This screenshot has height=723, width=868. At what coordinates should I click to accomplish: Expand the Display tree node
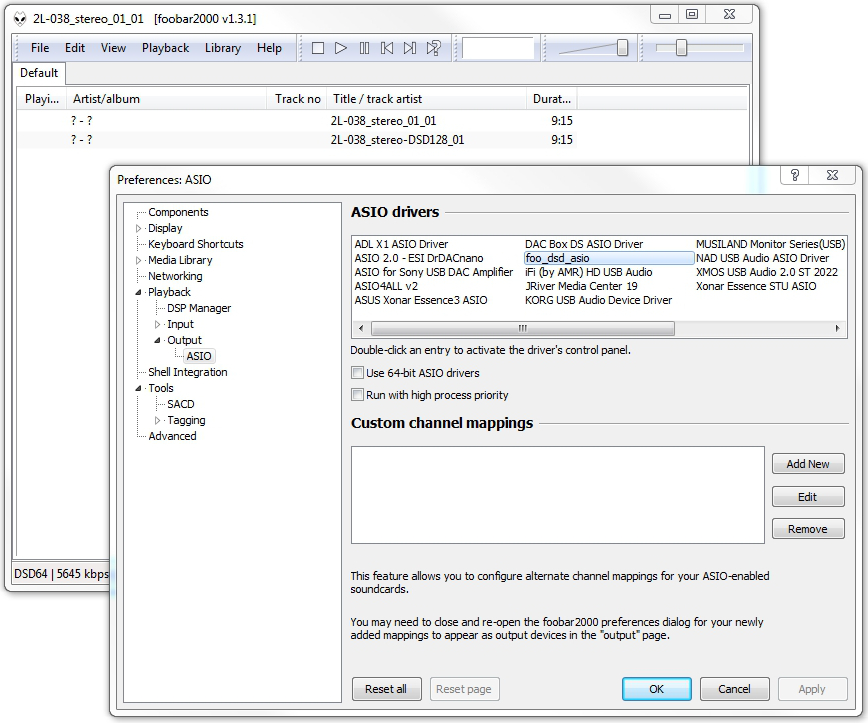point(138,228)
